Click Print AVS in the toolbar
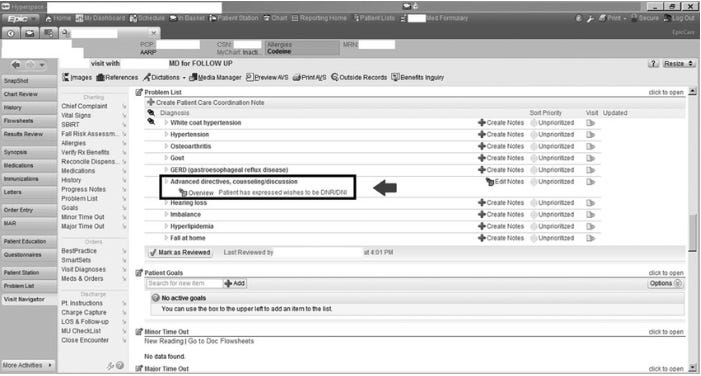Screen dimensions: 701x376 (x=309, y=77)
